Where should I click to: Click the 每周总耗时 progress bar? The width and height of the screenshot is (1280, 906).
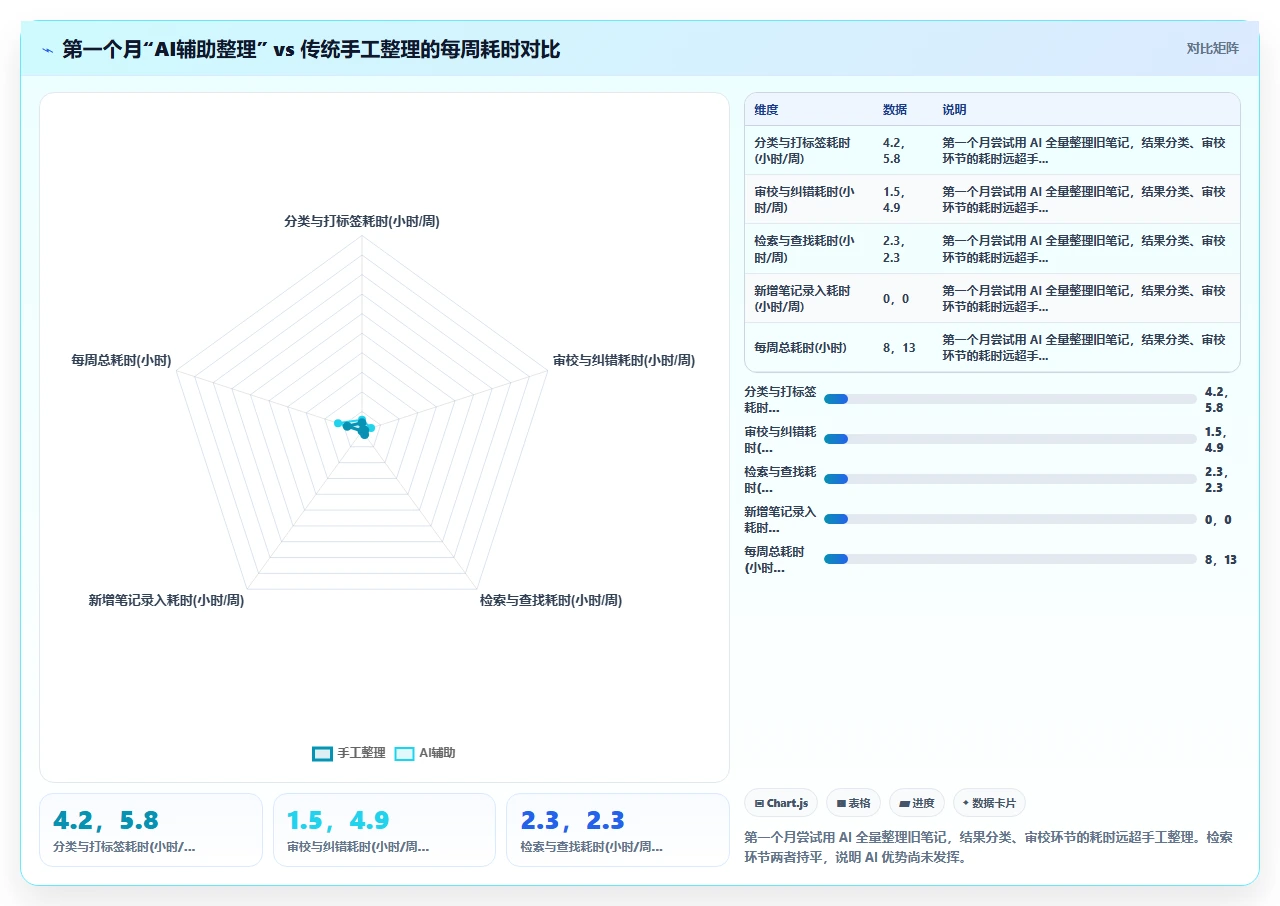(1010, 559)
